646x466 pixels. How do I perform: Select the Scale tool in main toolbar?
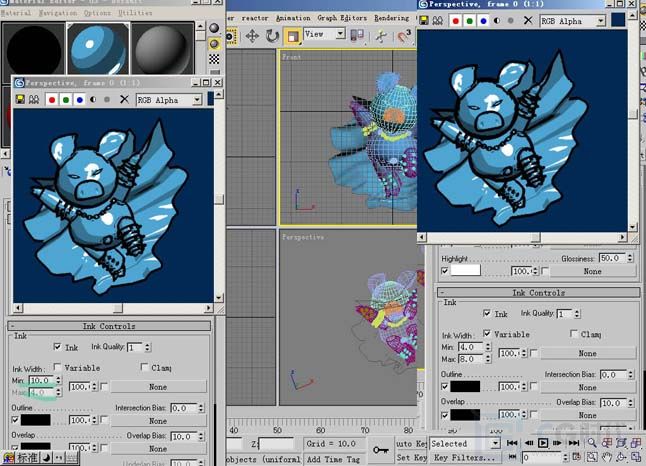click(293, 36)
